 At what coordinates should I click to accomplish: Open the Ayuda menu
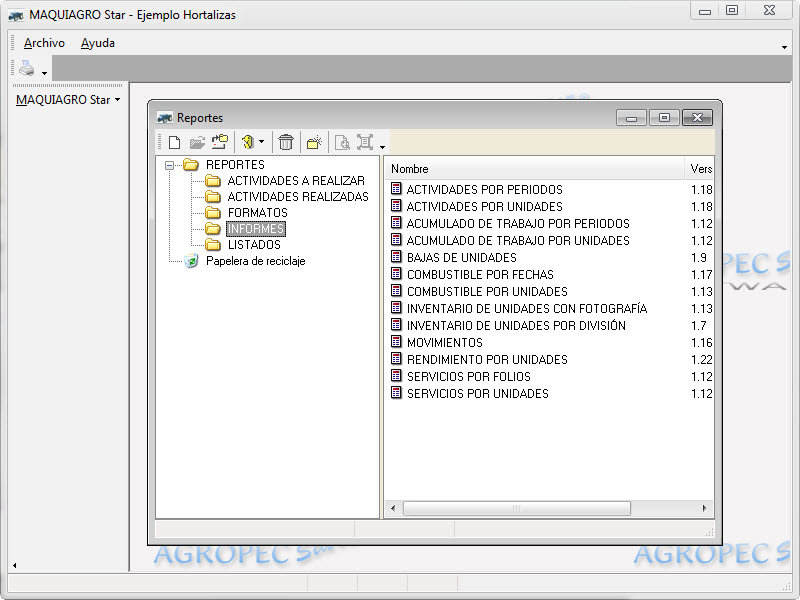click(97, 43)
